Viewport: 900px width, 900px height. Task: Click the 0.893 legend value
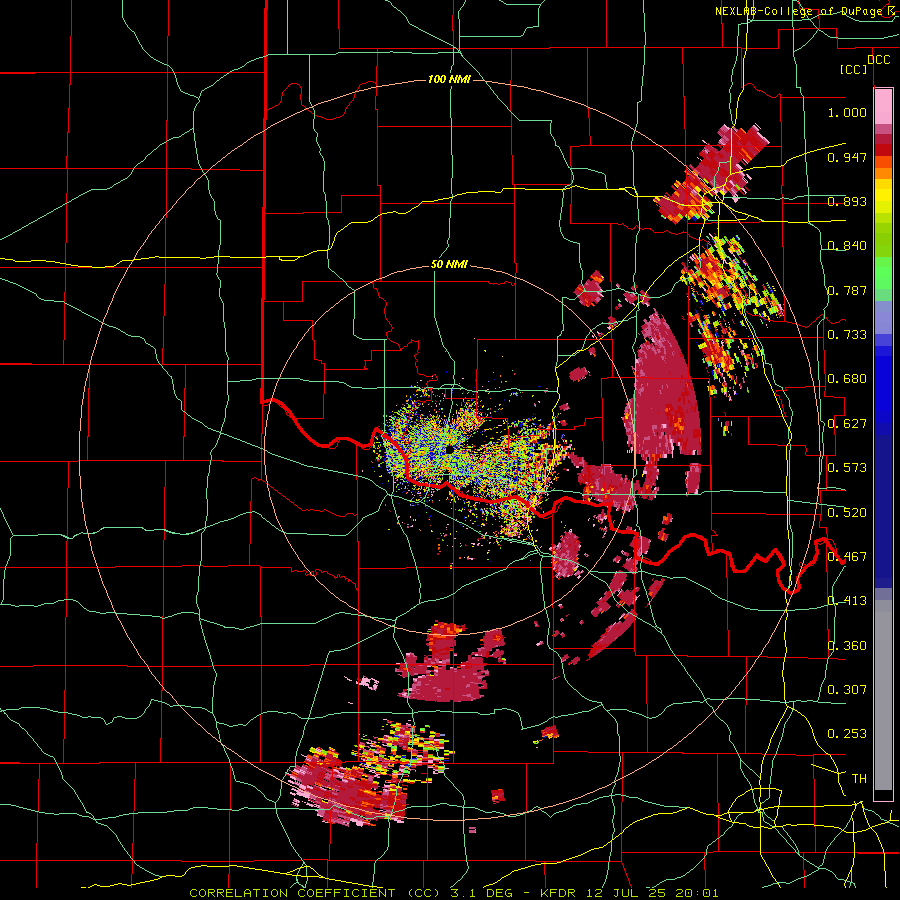pos(847,201)
